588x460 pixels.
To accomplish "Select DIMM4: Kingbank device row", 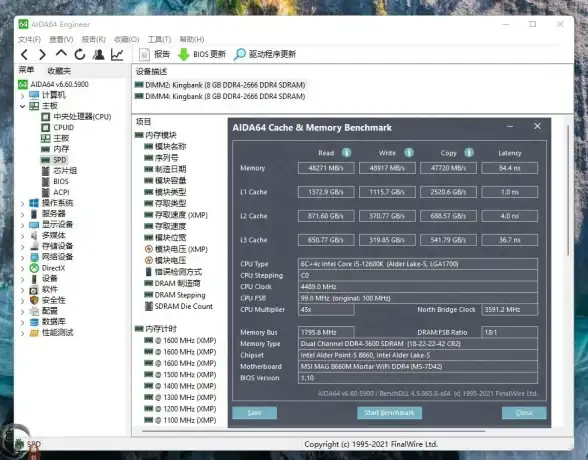I will click(220, 96).
